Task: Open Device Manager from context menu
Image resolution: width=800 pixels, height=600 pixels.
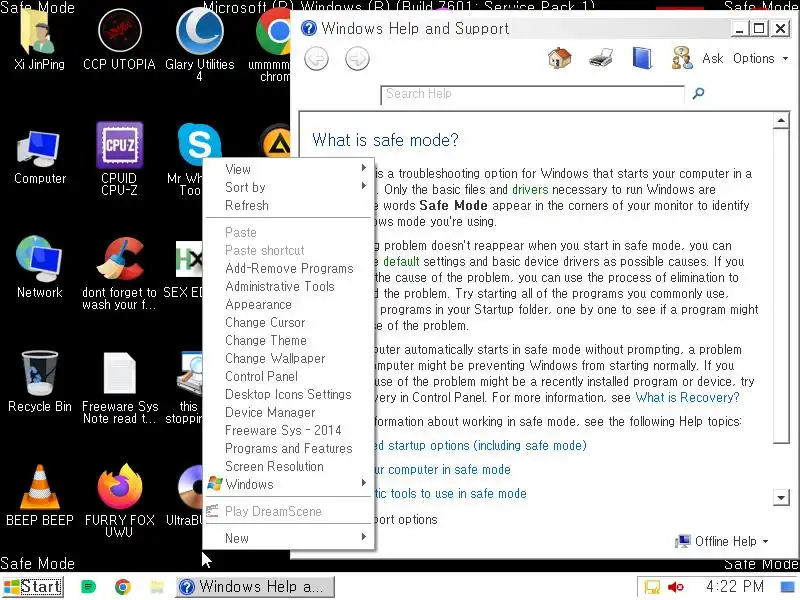Action: tap(288, 412)
